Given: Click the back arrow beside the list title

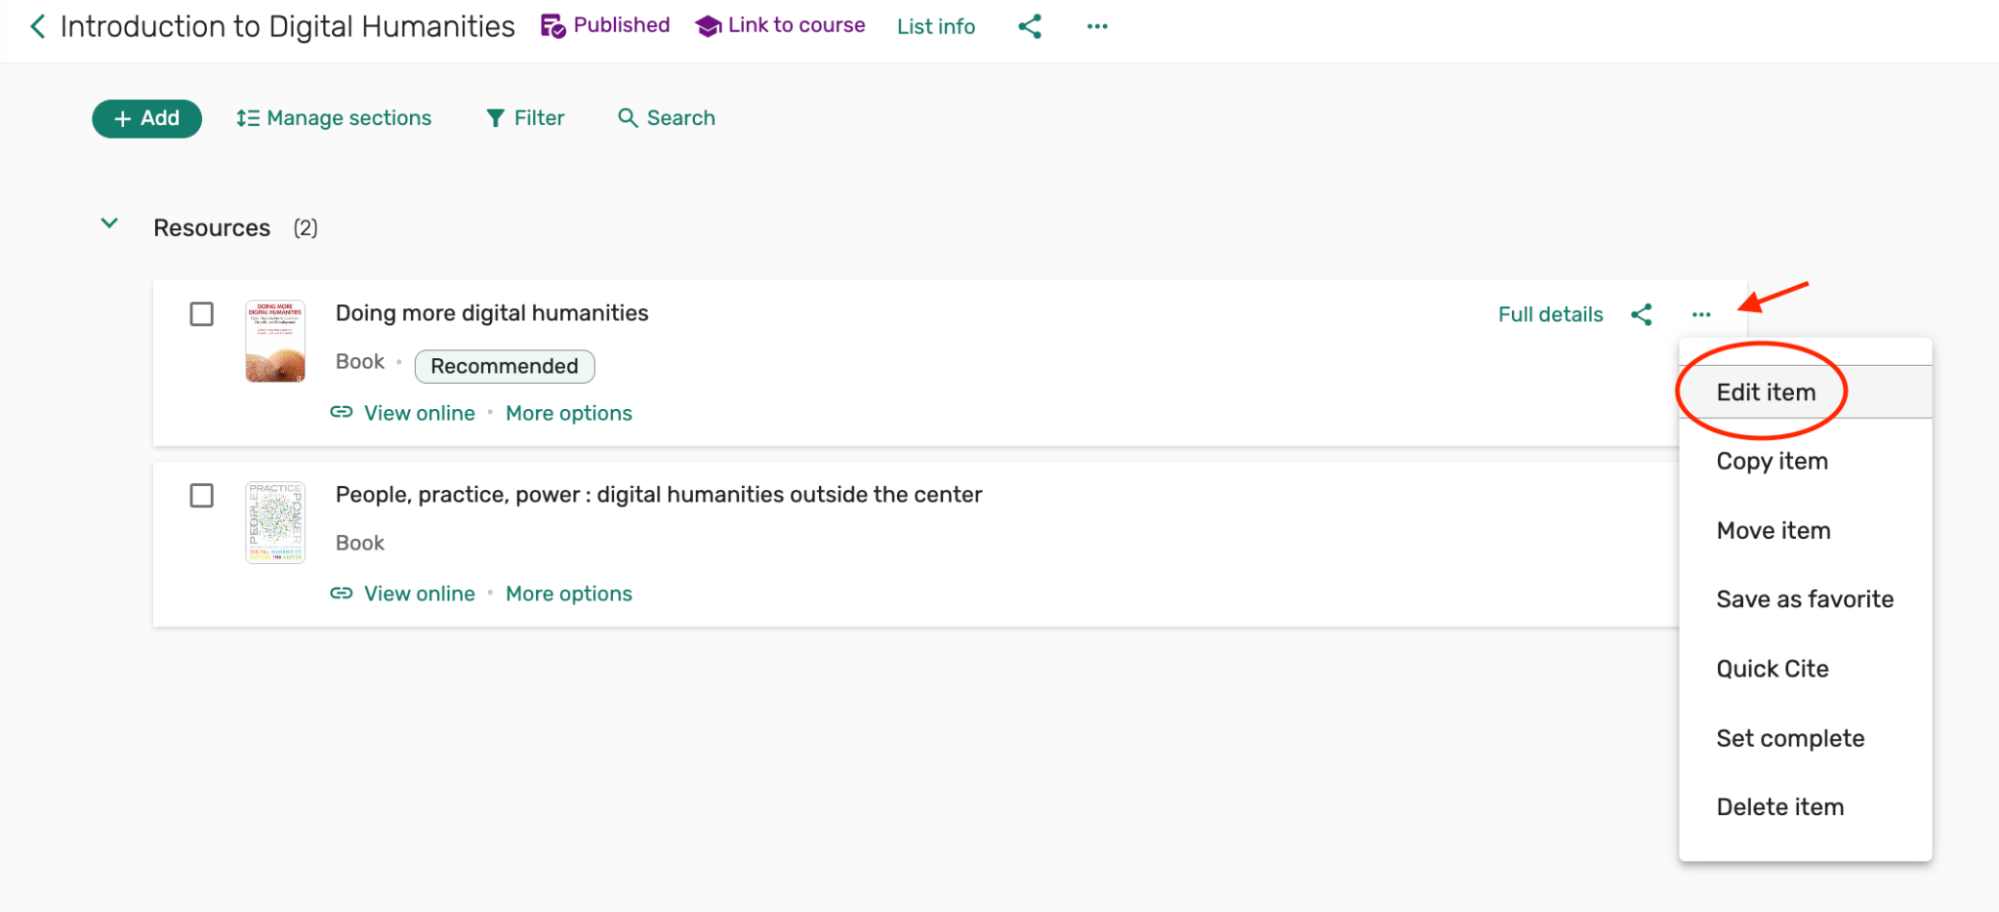Looking at the screenshot, I should [x=38, y=27].
